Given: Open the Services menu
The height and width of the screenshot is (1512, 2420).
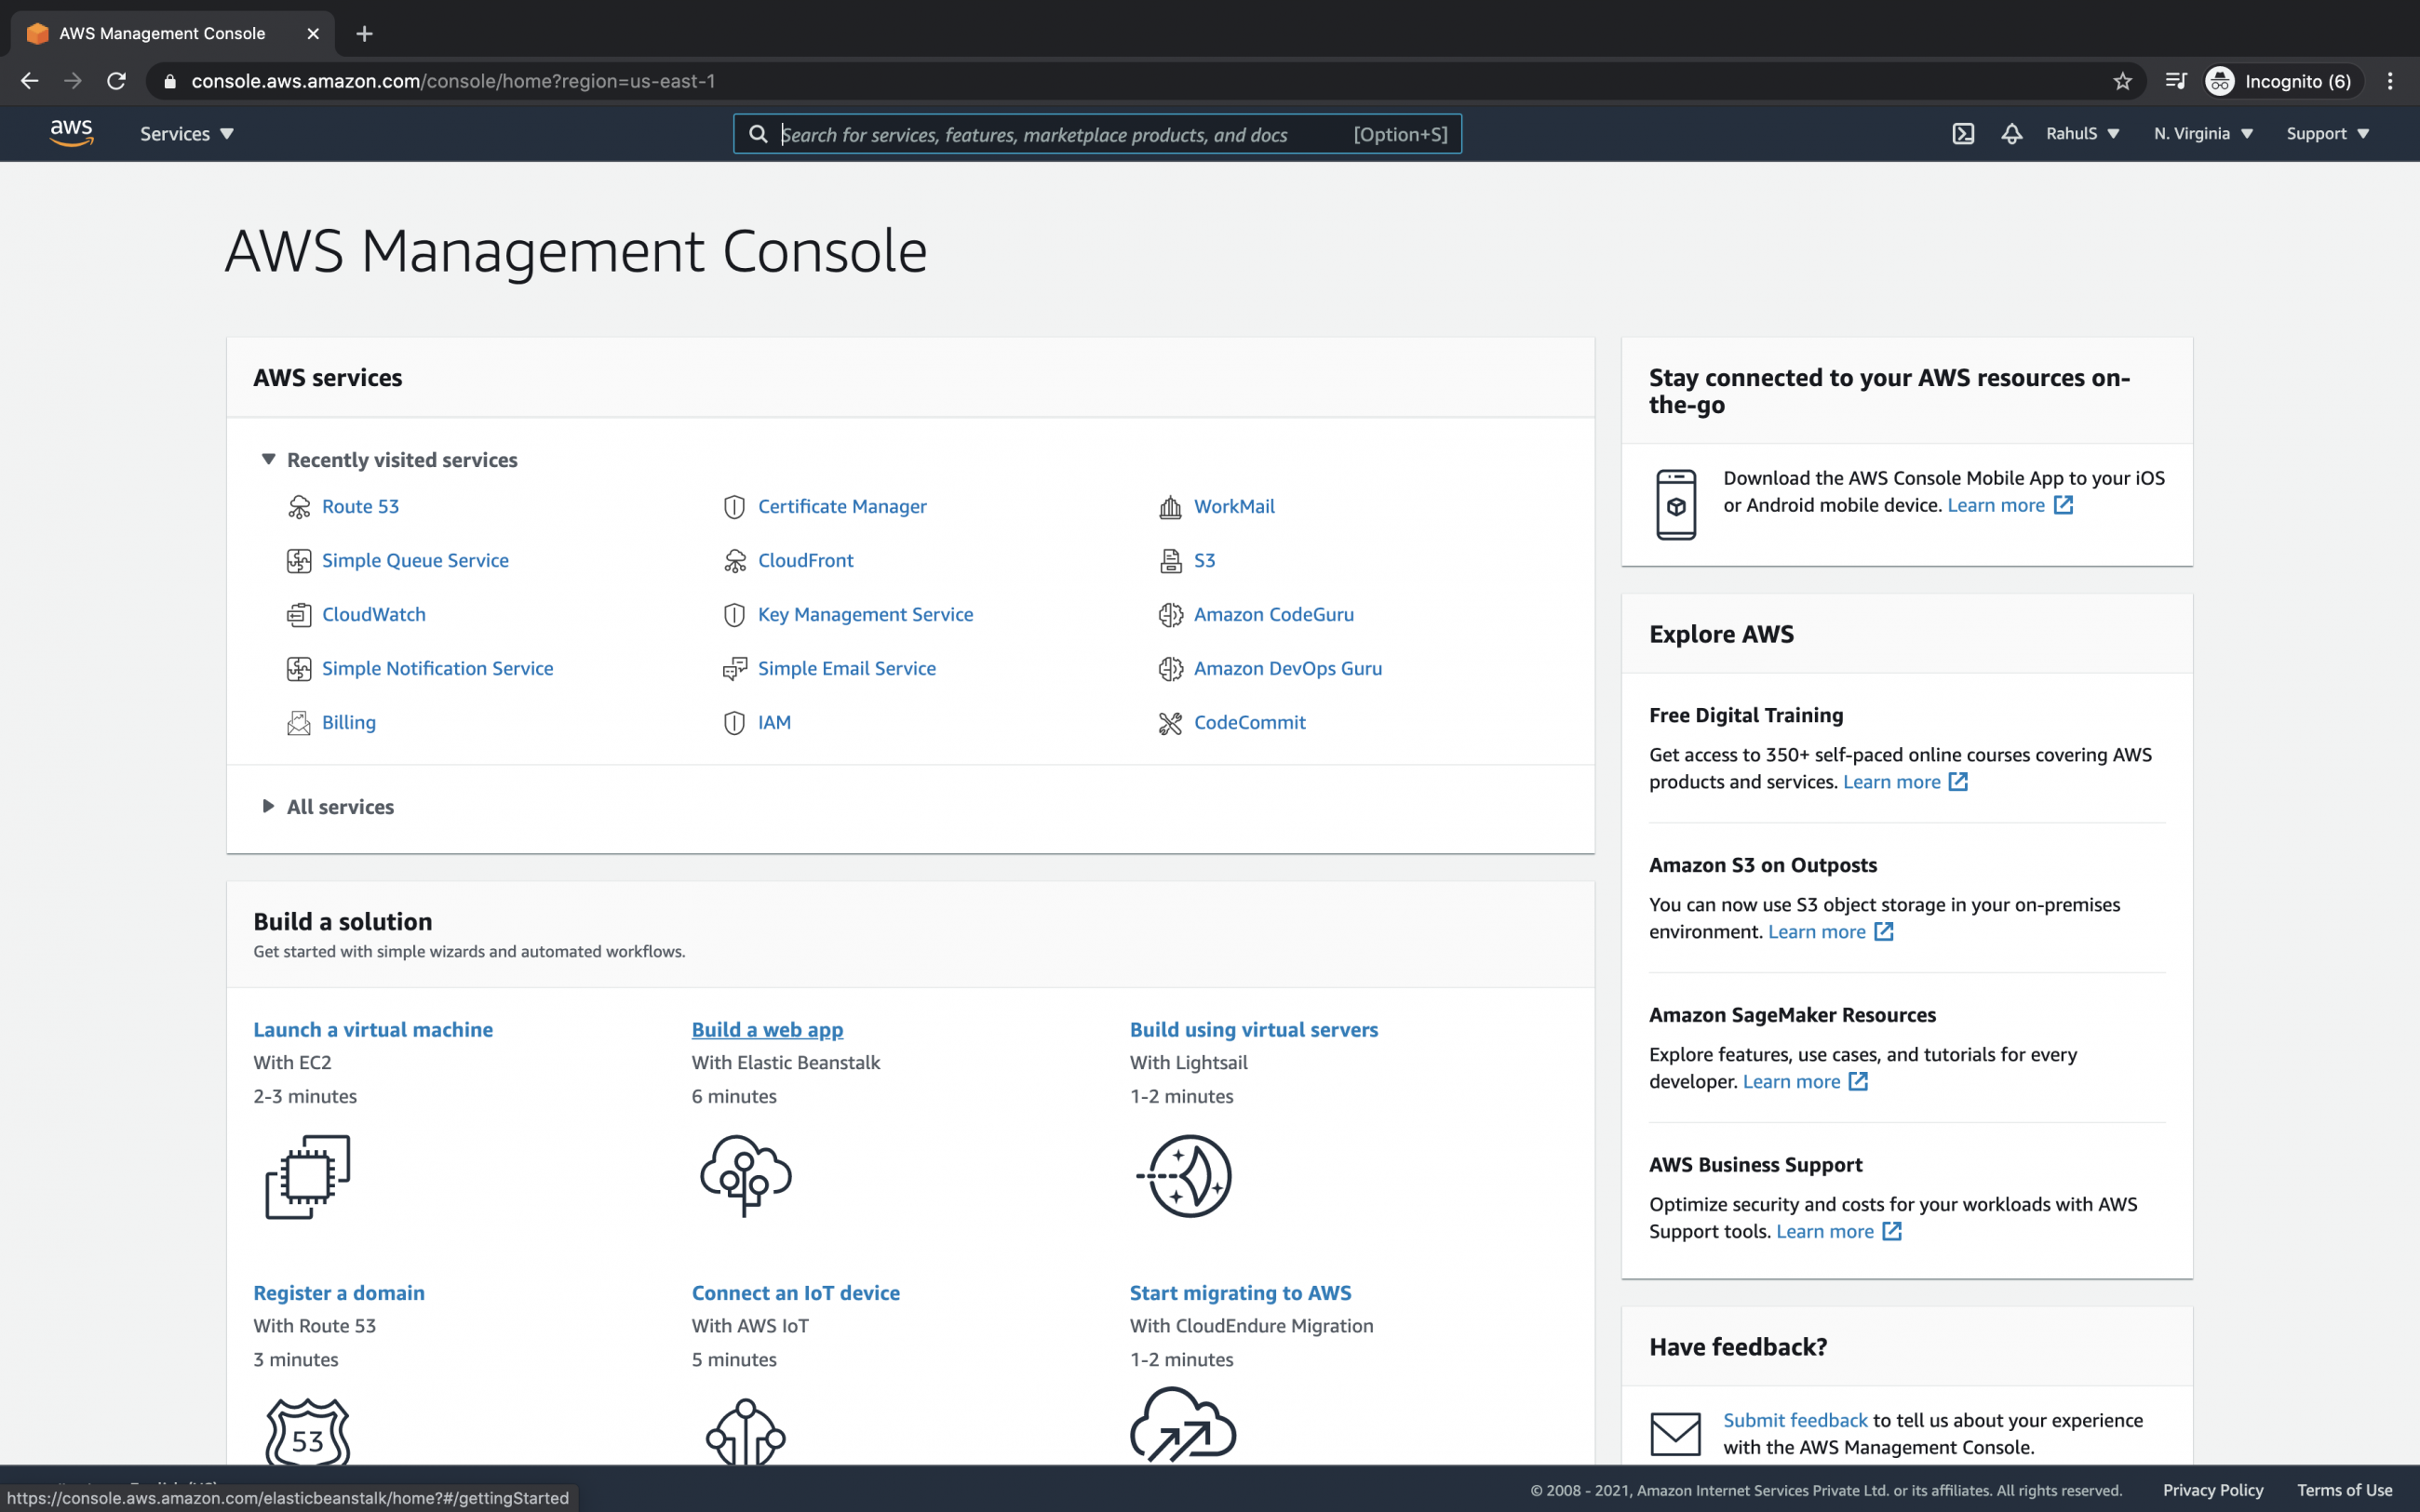Looking at the screenshot, I should click(x=186, y=133).
